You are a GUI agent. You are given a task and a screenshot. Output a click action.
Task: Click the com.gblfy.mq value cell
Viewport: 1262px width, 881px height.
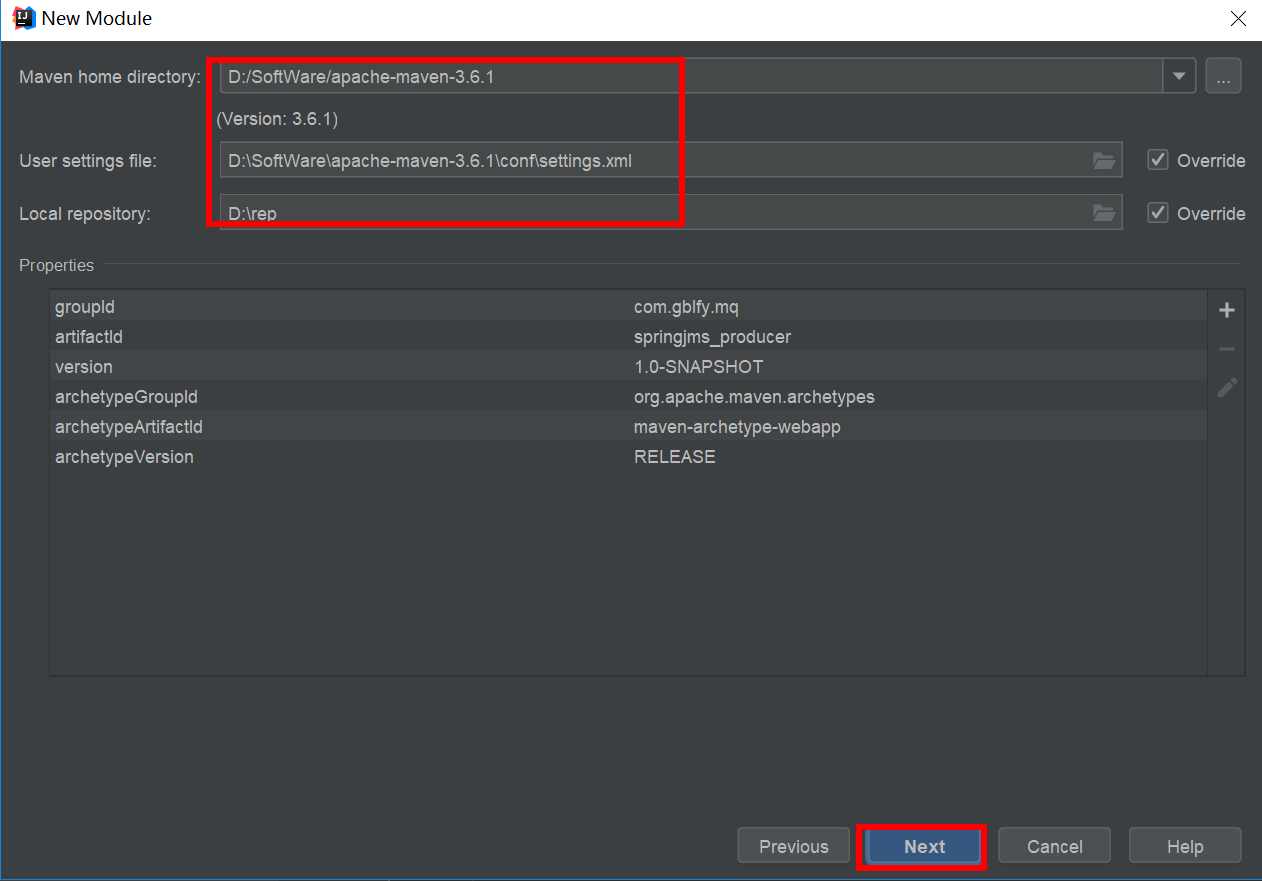[x=686, y=307]
